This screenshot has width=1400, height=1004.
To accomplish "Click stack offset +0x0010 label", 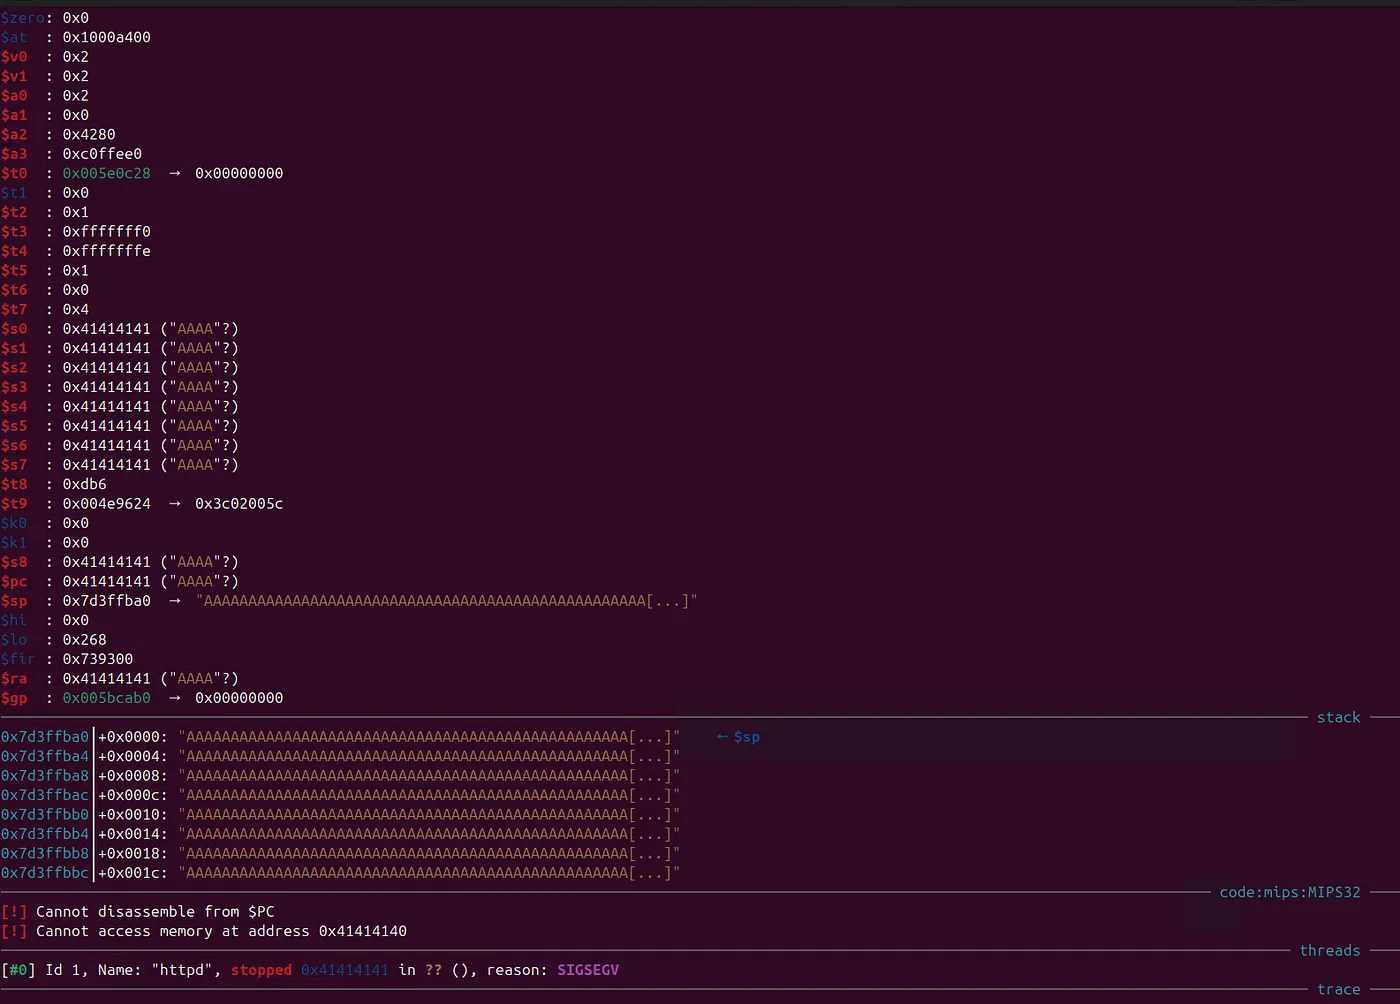I will (133, 815).
